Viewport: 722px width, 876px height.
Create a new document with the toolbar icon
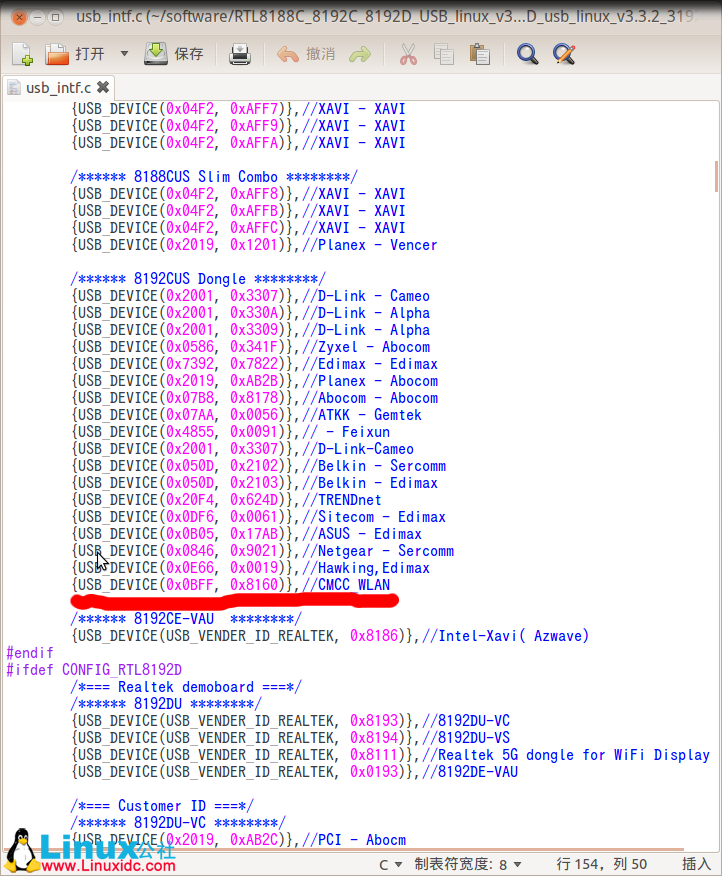point(22,54)
